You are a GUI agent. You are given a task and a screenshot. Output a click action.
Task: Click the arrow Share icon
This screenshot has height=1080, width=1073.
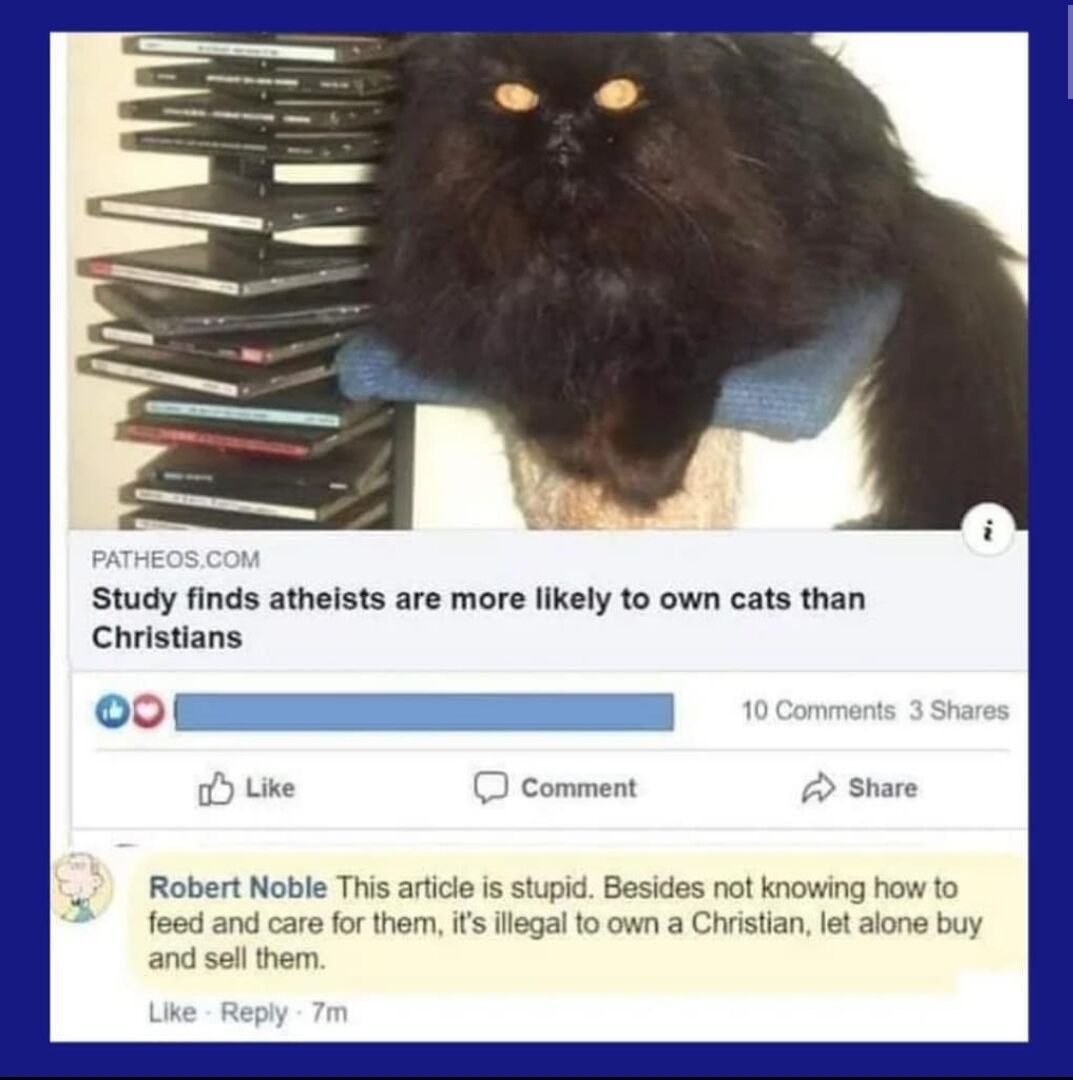point(818,788)
